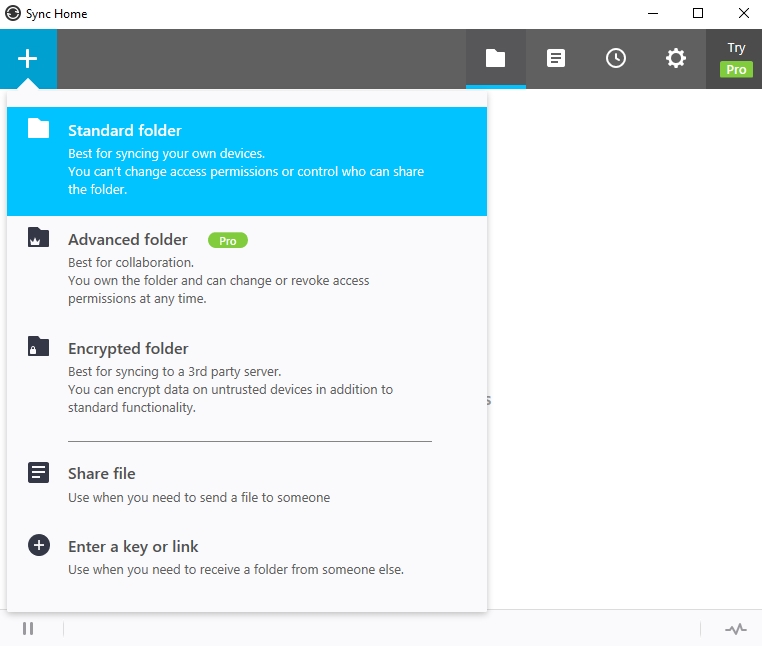The width and height of the screenshot is (762, 646).
Task: Click the Standard folder icon
Action: coord(38,128)
